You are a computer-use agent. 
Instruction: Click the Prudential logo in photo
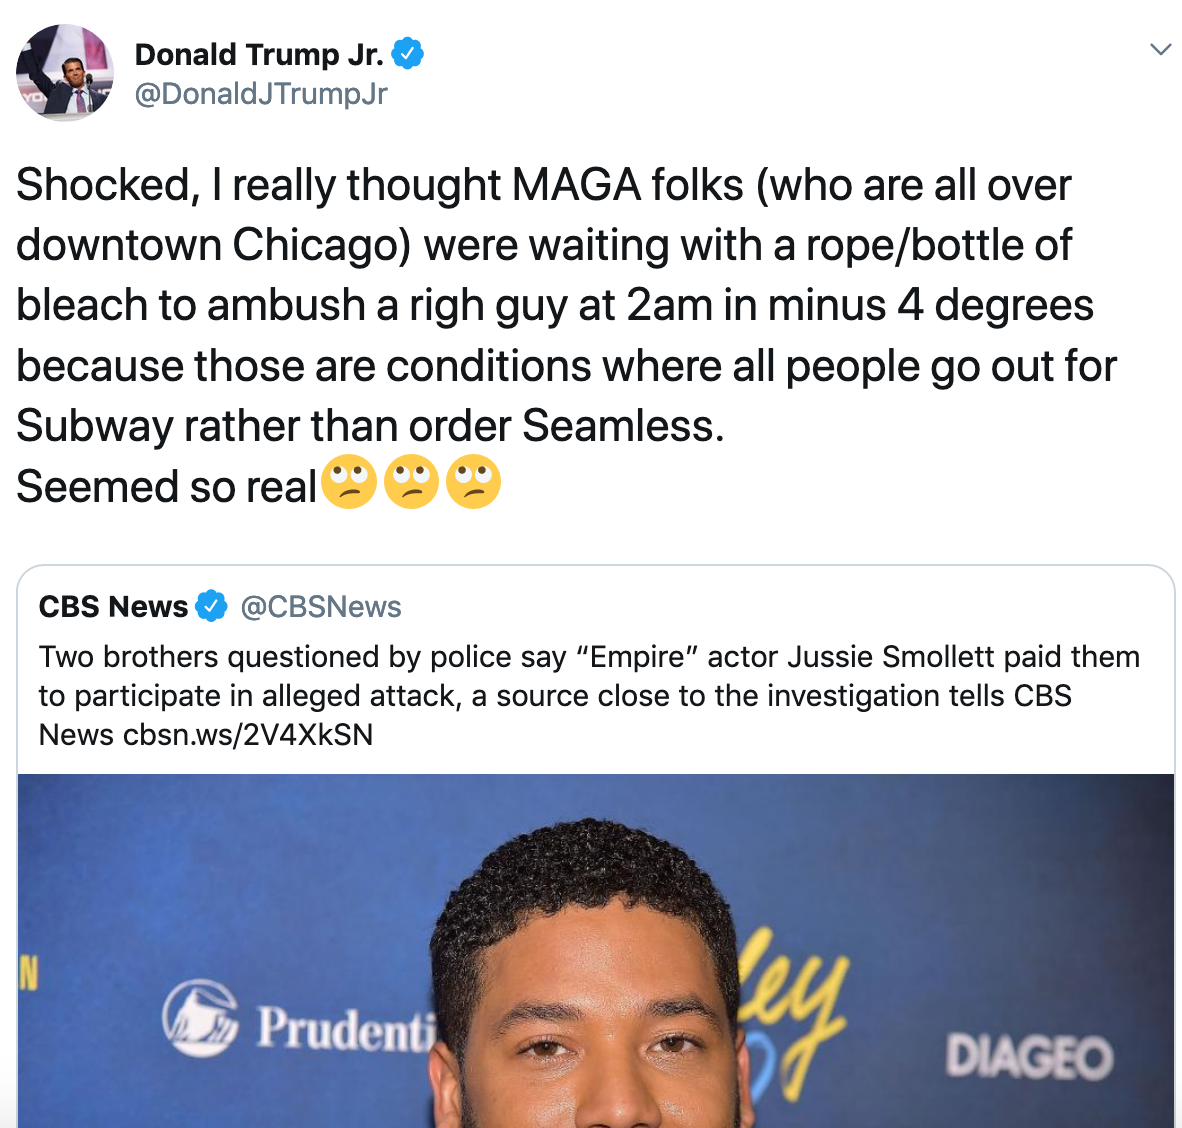299,1020
